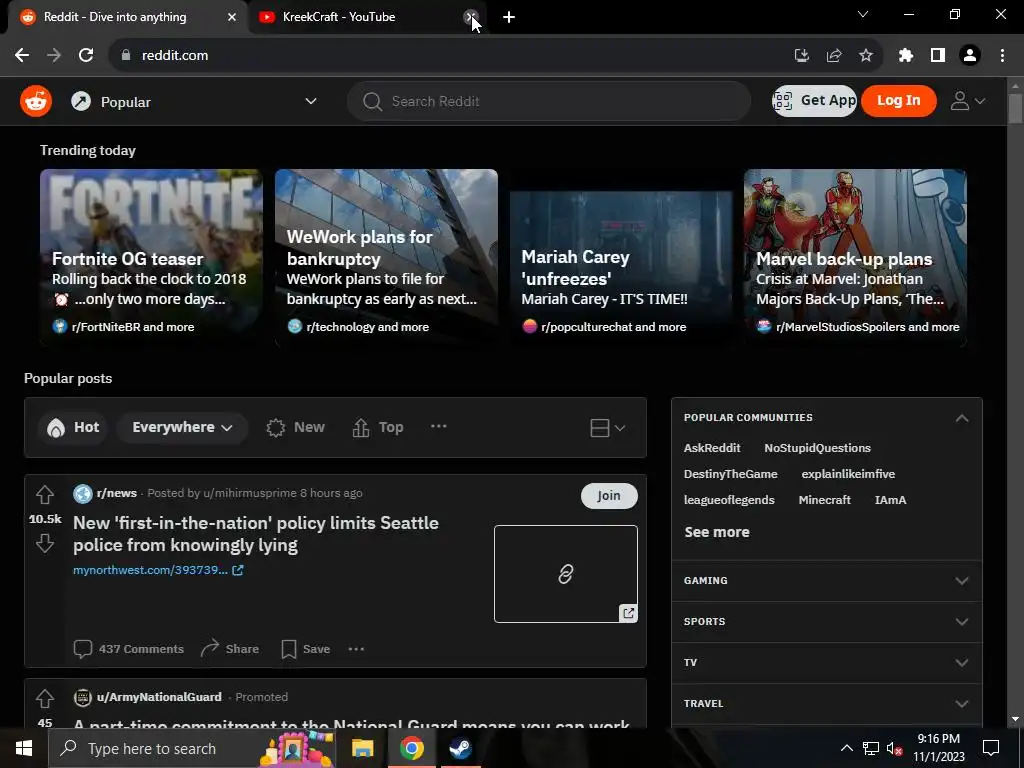
Task: Join the r/news community
Action: click(609, 496)
